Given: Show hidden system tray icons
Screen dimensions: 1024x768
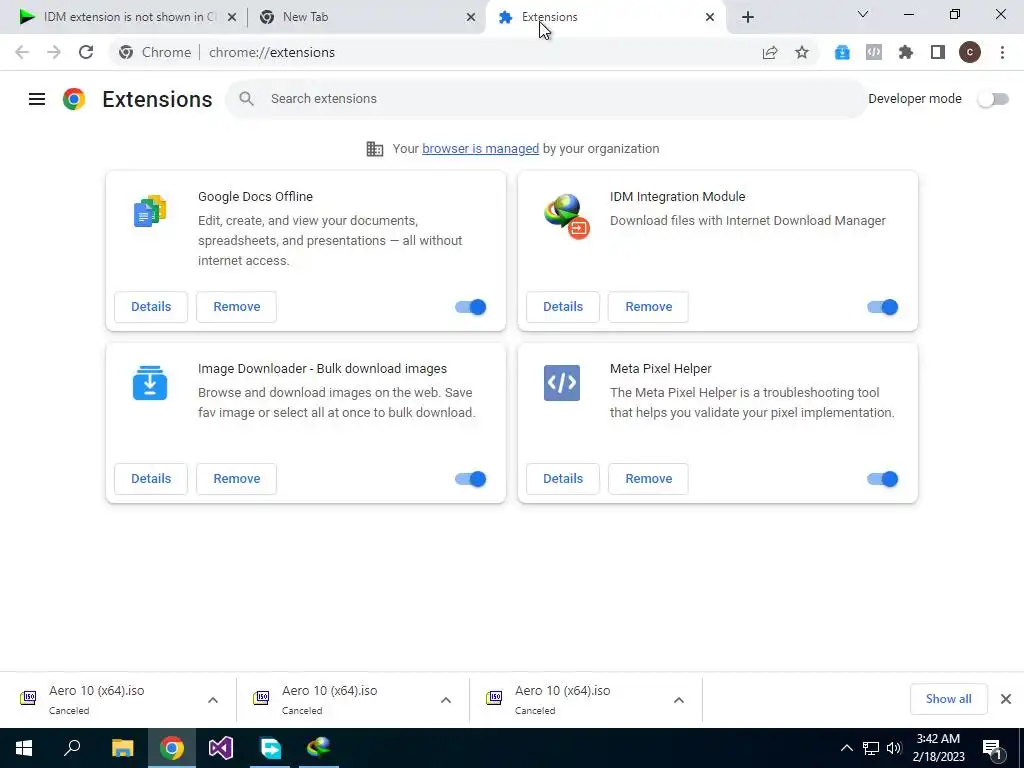Looking at the screenshot, I should [x=846, y=748].
